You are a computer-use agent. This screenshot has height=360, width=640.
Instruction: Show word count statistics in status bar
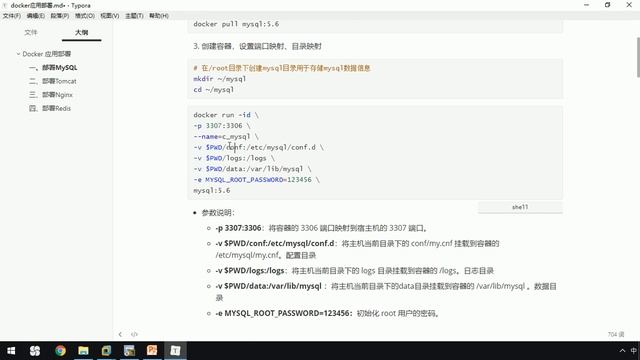pyautogui.click(x=616, y=334)
